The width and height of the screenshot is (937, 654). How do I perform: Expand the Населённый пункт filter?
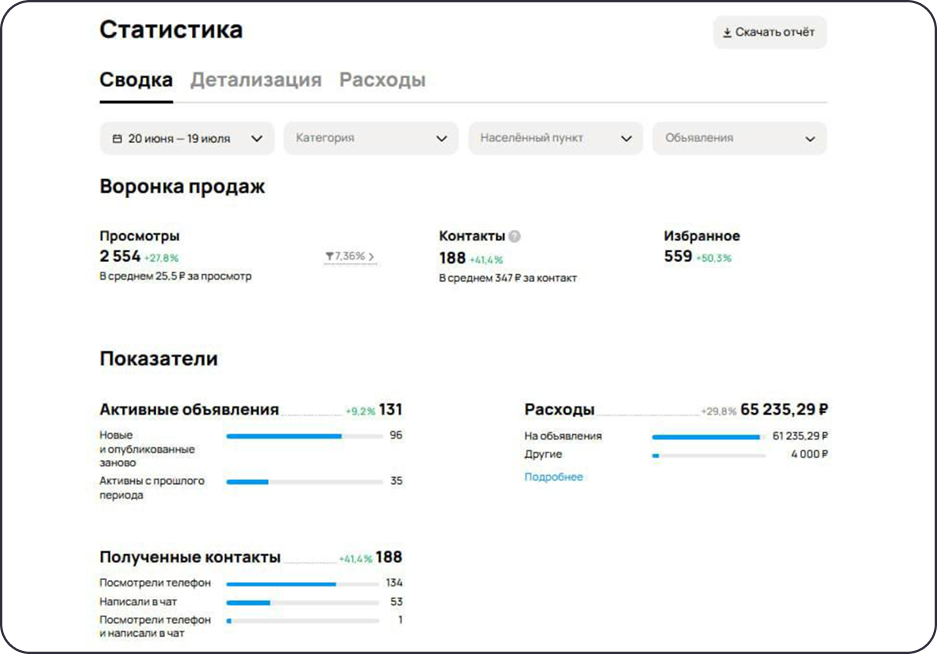pos(554,138)
